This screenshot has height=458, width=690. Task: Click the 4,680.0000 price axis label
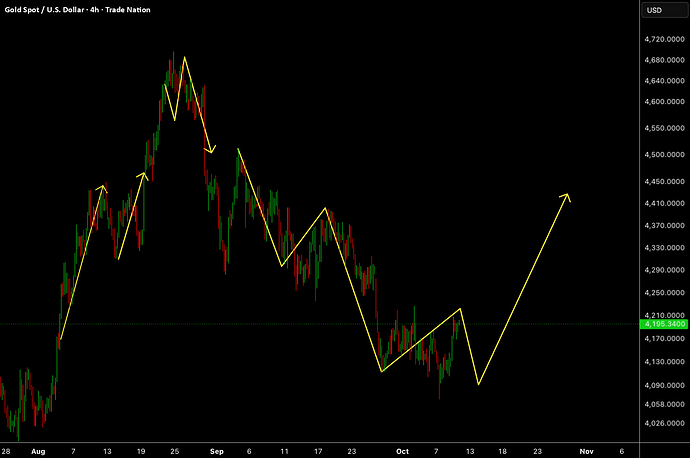tap(664, 60)
